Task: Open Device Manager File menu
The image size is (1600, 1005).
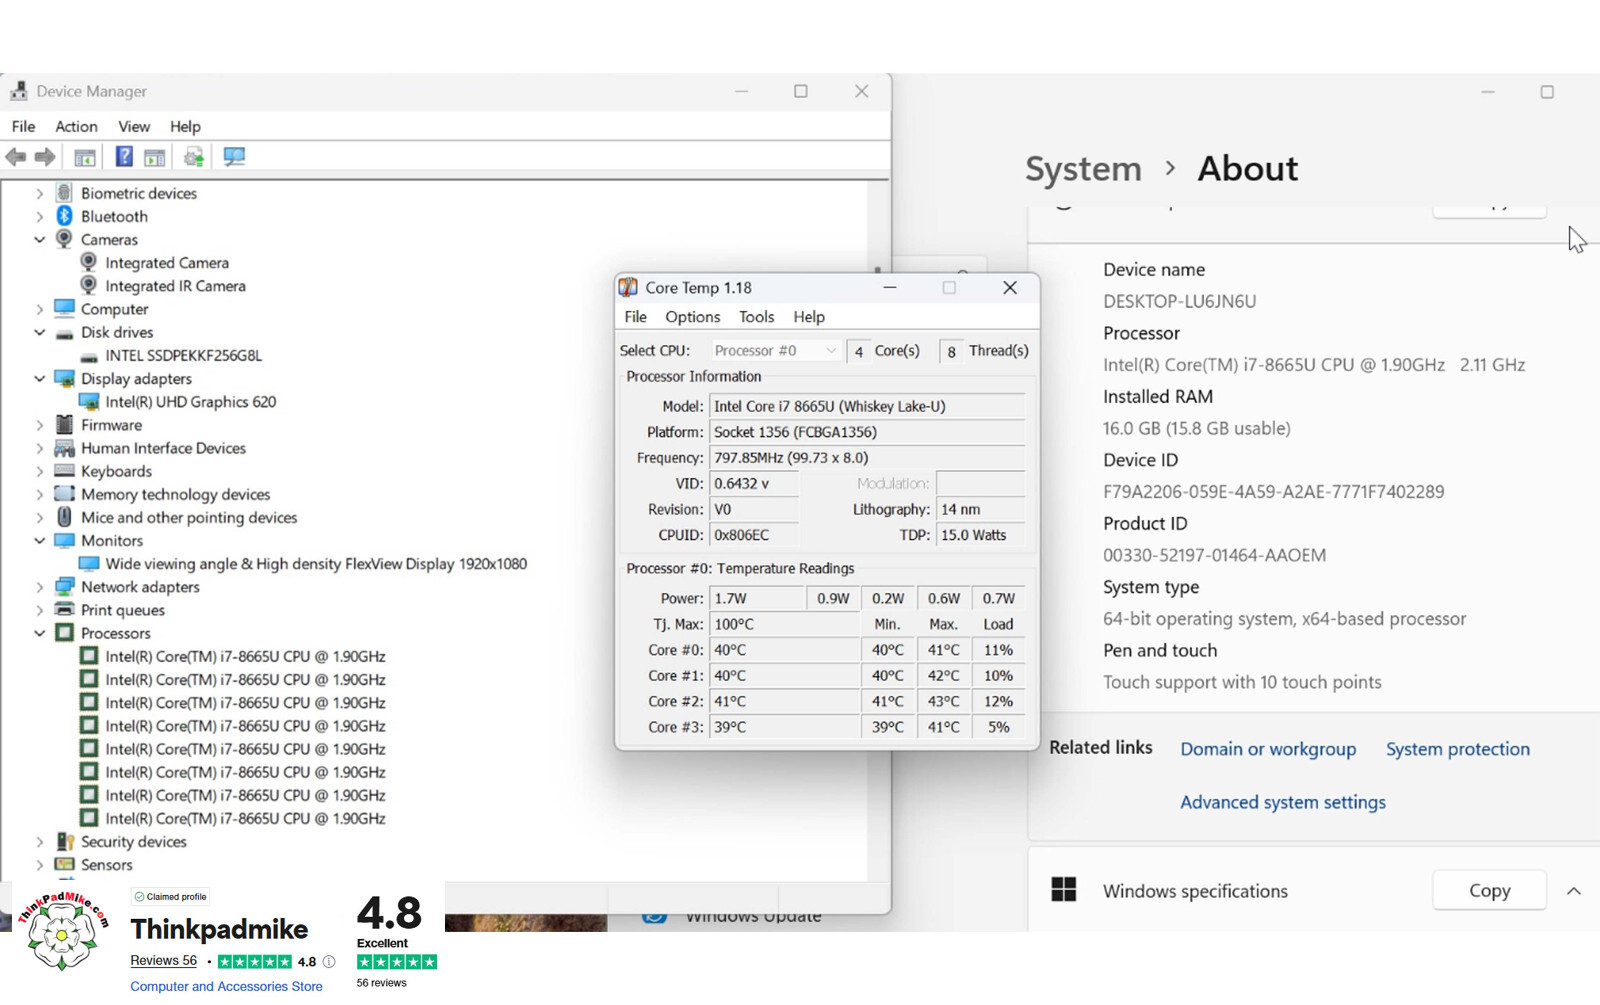Action: coord(23,126)
